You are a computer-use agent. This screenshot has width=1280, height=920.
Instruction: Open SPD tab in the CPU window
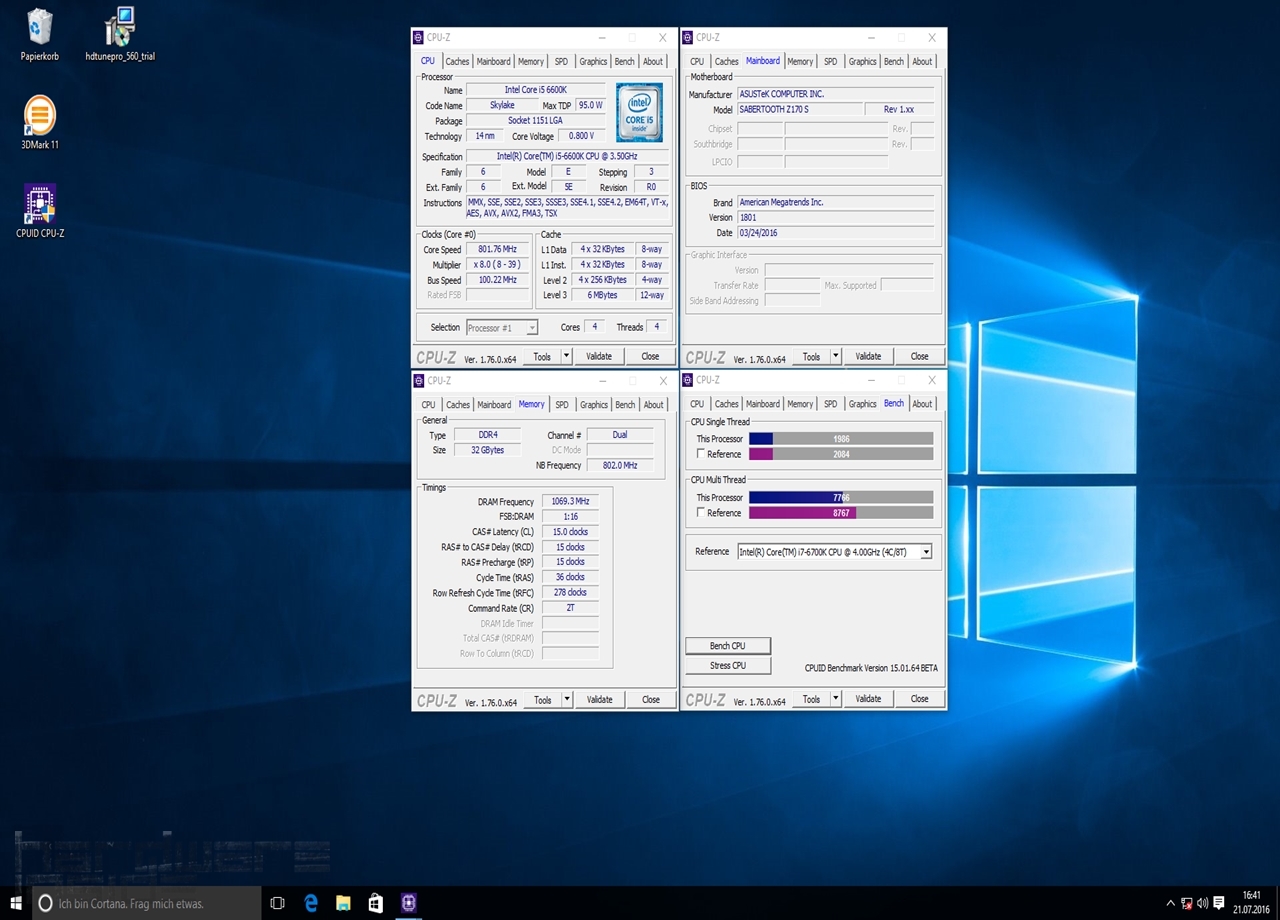coord(561,61)
